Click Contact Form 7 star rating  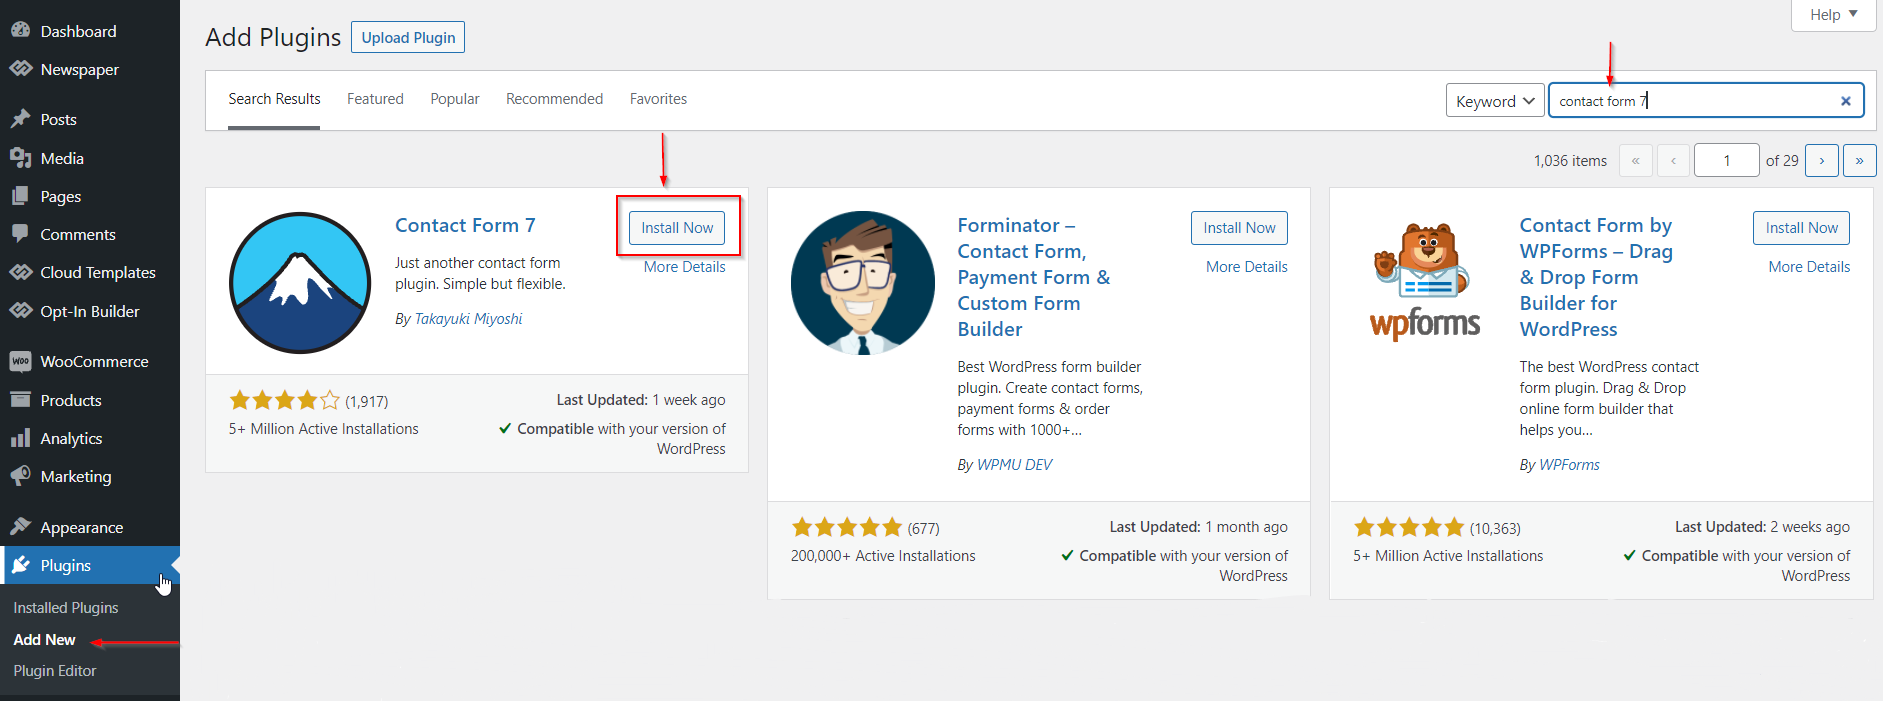click(x=285, y=401)
